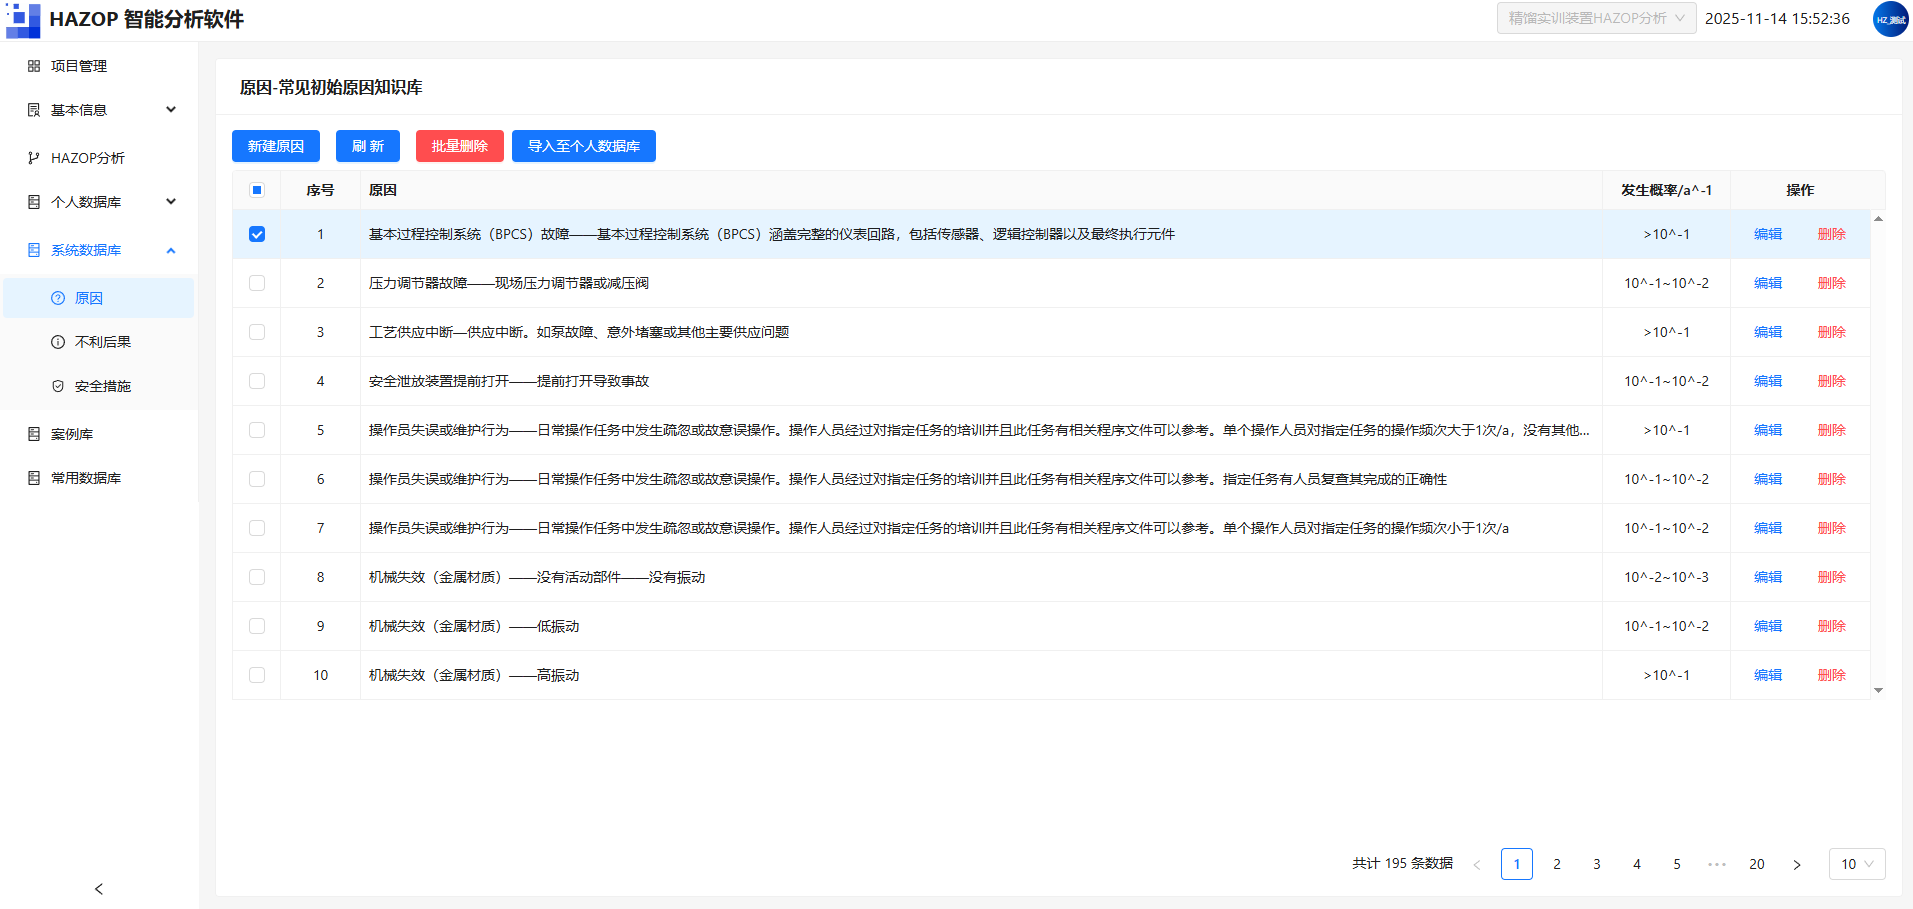The width and height of the screenshot is (1913, 909).
Task: Click the HAZOP分析 branch icon
Action: (x=34, y=158)
